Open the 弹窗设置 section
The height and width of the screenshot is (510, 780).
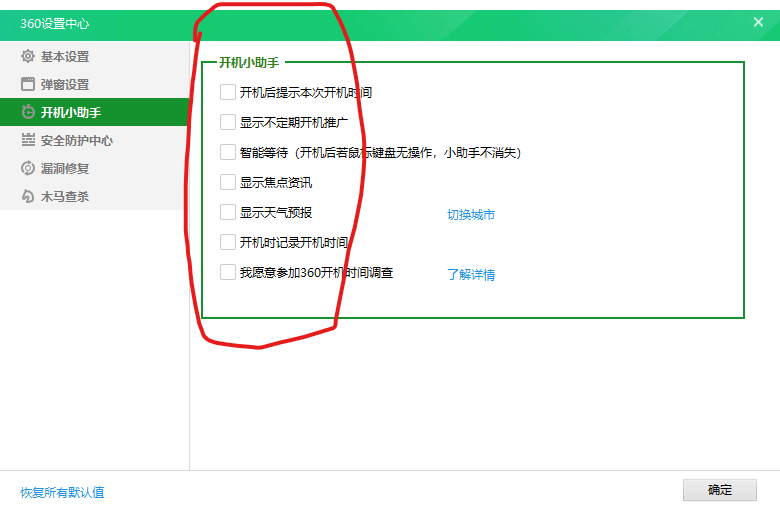(95, 84)
